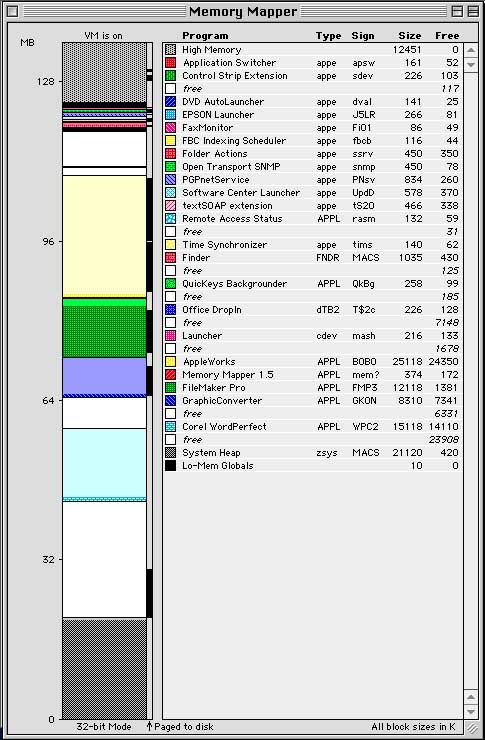This screenshot has height=740, width=485.
Task: Click the Lo-Mem Globals black swatch icon
Action: tap(170, 466)
